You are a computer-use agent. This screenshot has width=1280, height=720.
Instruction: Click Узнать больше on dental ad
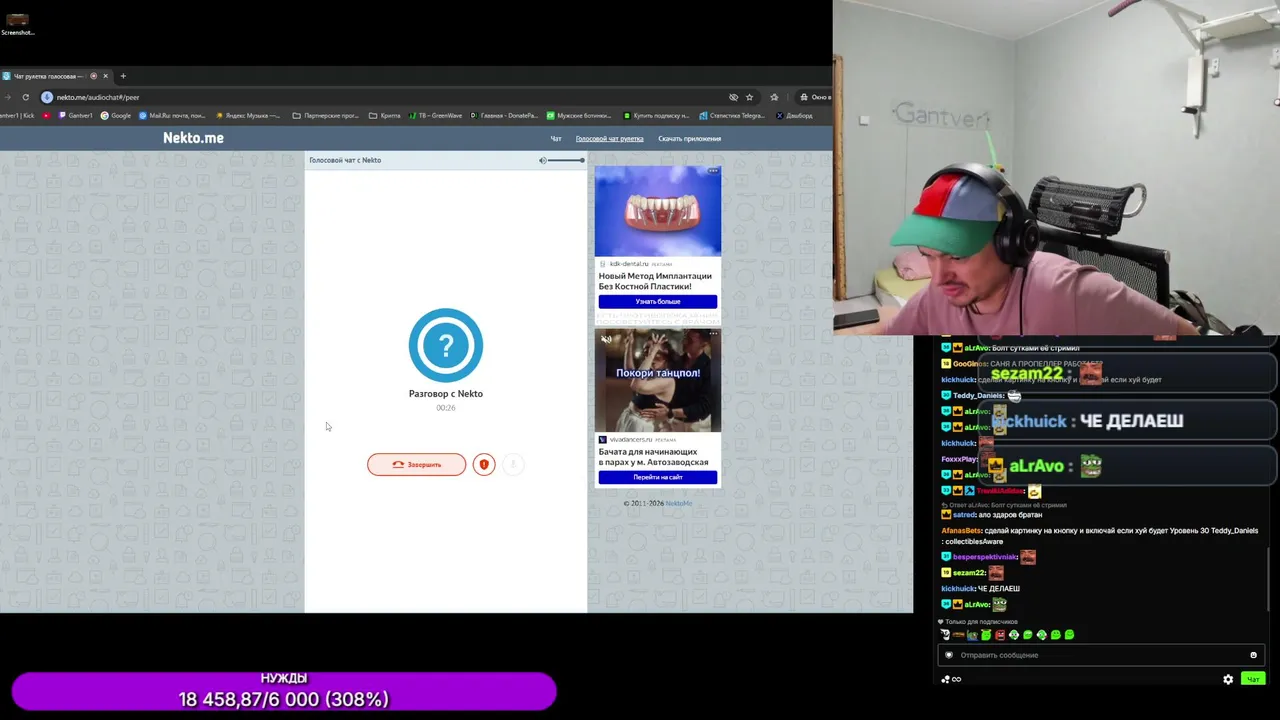coord(657,301)
